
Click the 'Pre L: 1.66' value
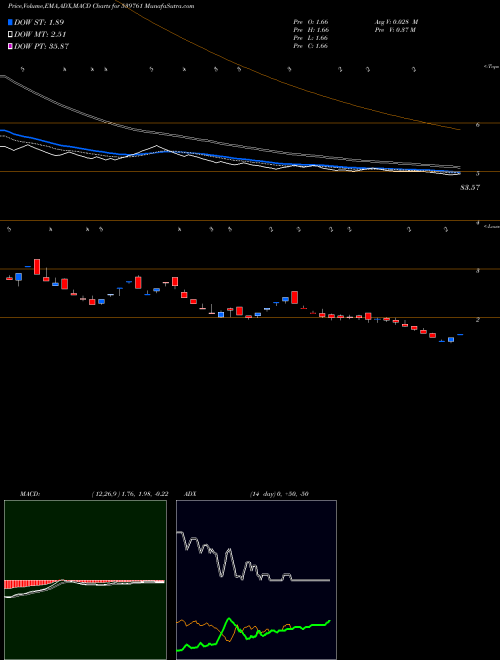click(311, 38)
